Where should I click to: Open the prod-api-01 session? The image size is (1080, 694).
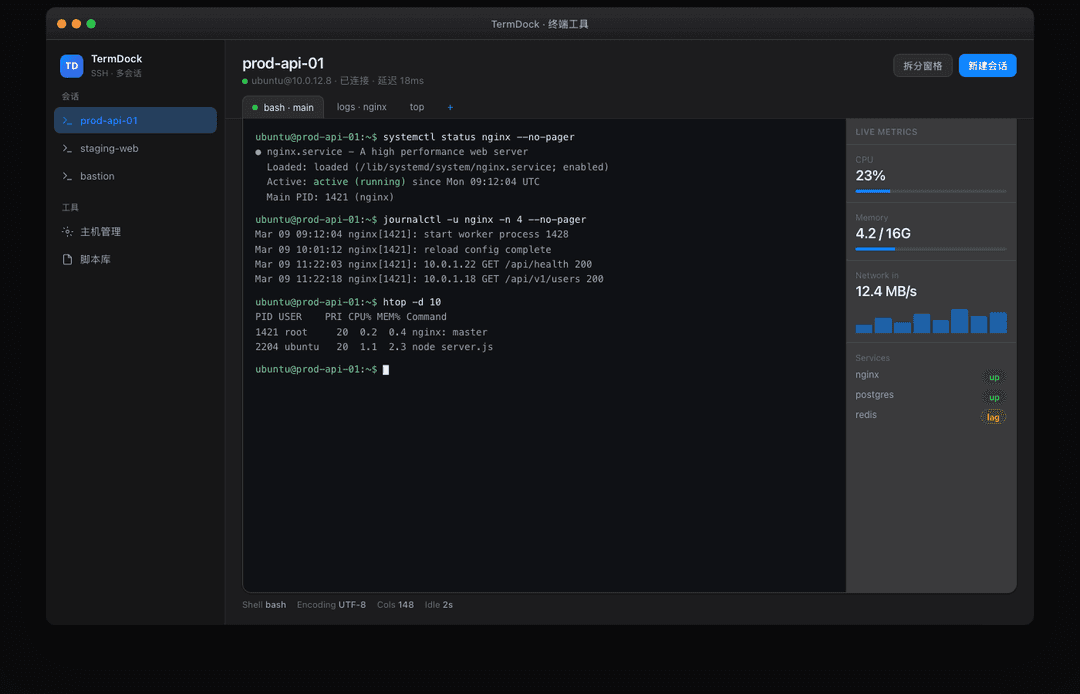(x=135, y=120)
